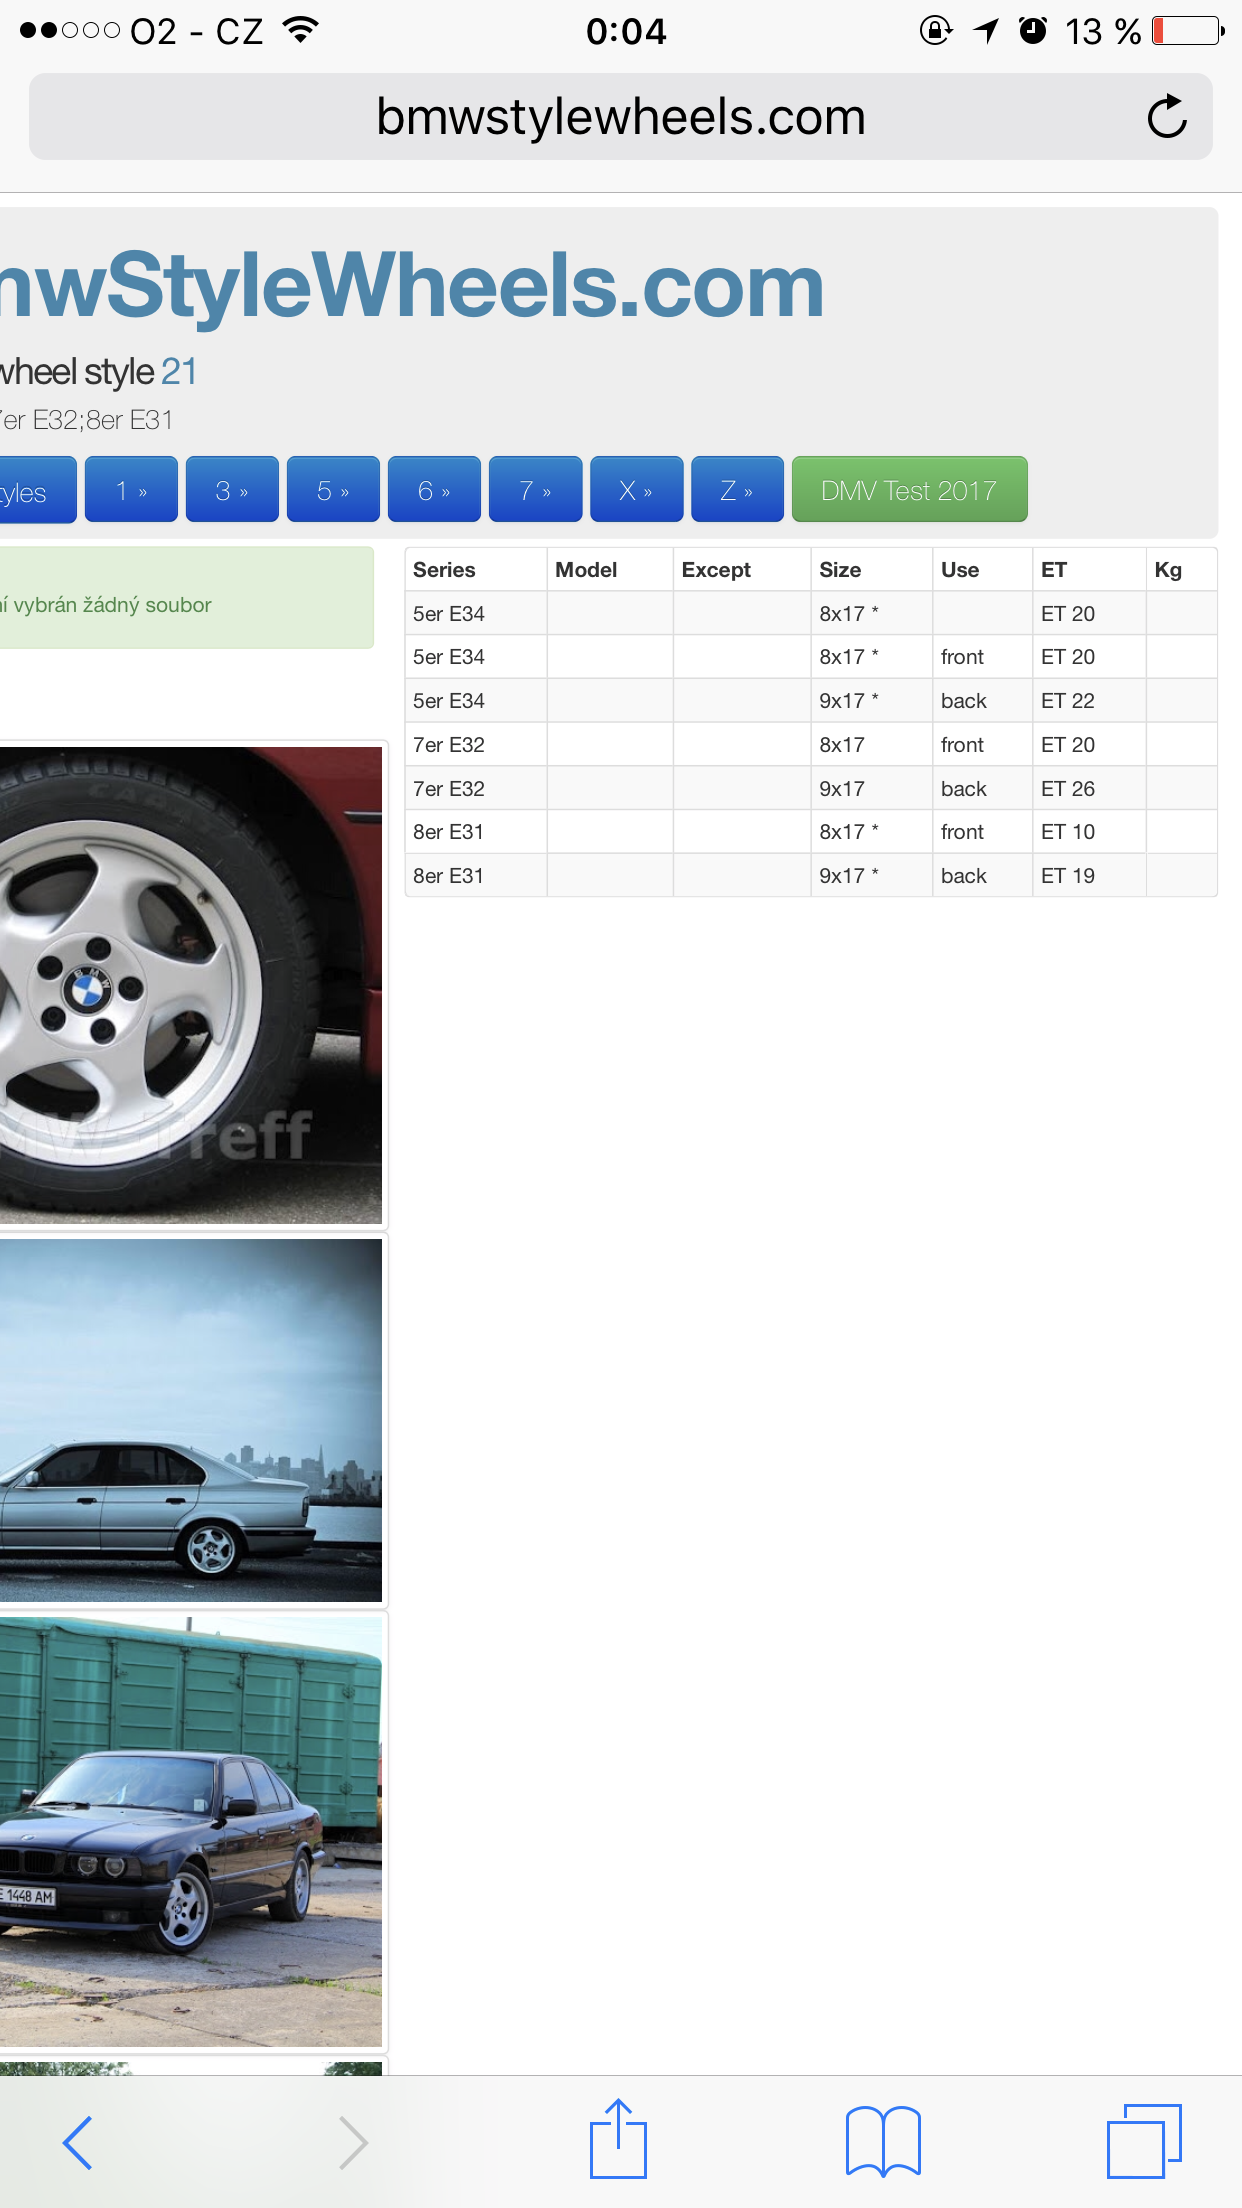1242x2208 pixels.
Task: Select 8er E31 in the ET 10 row
Action: [475, 832]
